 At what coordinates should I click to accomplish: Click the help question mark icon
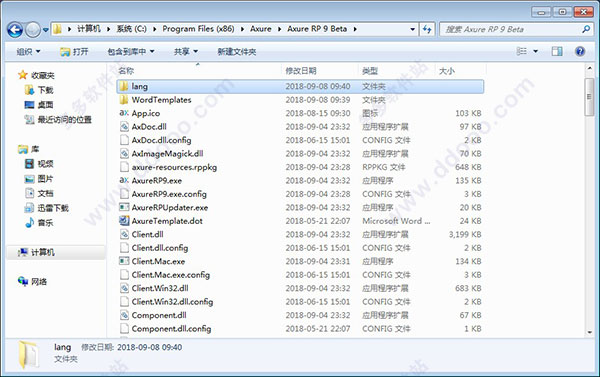pyautogui.click(x=580, y=51)
